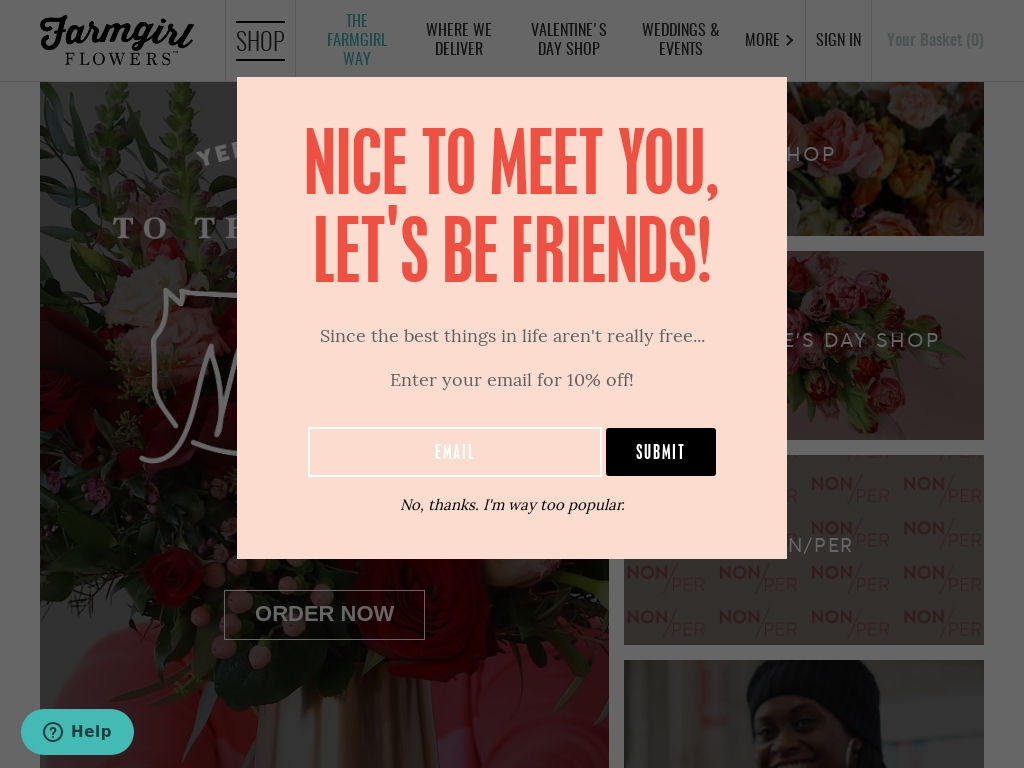The height and width of the screenshot is (768, 1024).
Task: Open Valentine's Day Shop in navigation
Action: point(568,40)
